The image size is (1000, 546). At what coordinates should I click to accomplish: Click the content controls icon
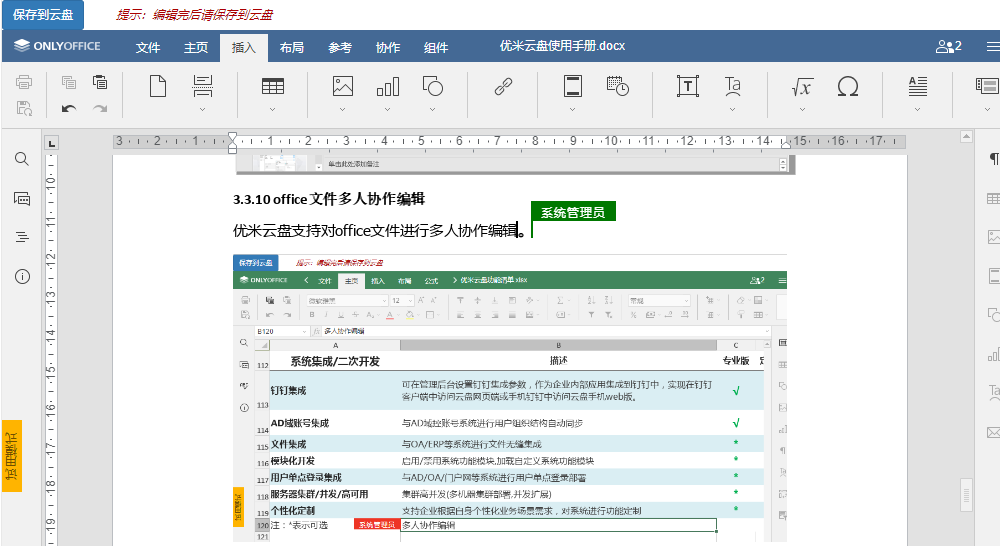987,86
